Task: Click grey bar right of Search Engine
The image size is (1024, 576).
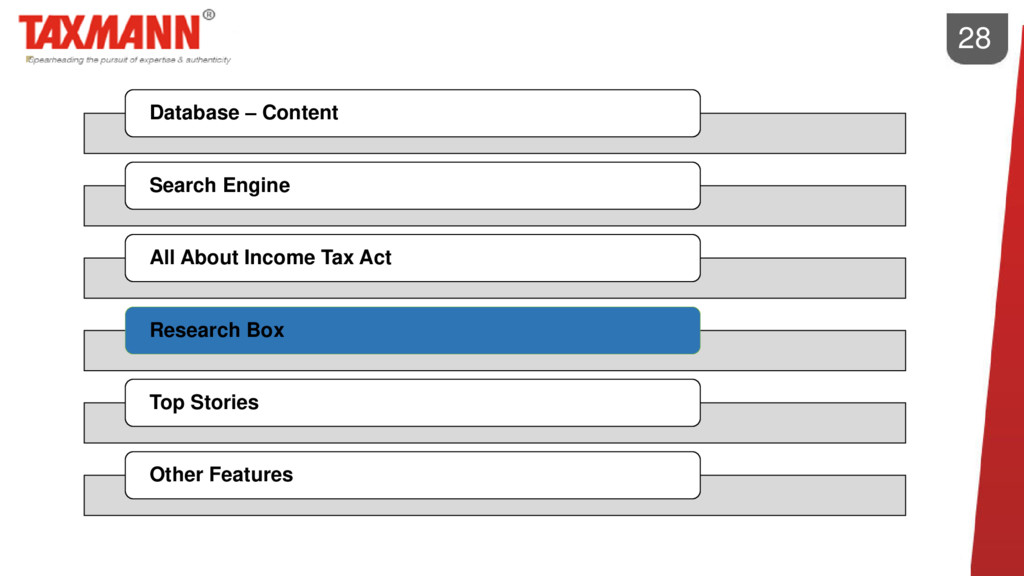Action: coord(803,206)
